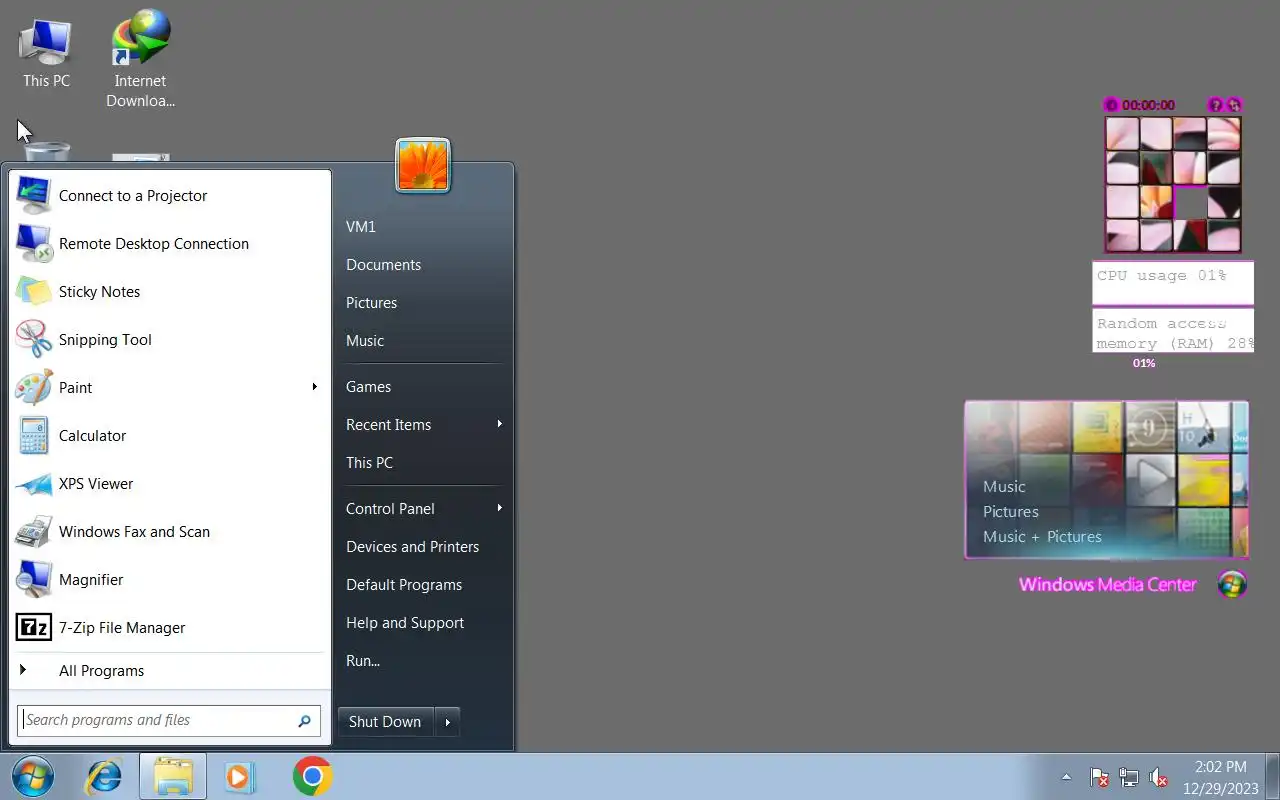Click the user account flower picture
The image size is (1280, 800).
pos(423,165)
